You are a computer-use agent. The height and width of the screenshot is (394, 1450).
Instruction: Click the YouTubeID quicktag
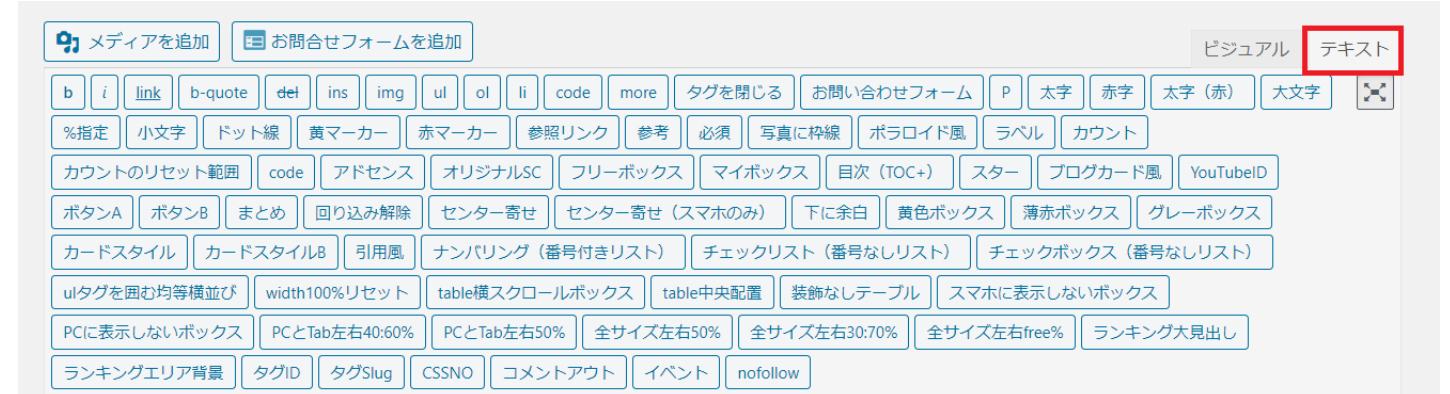point(1228,173)
